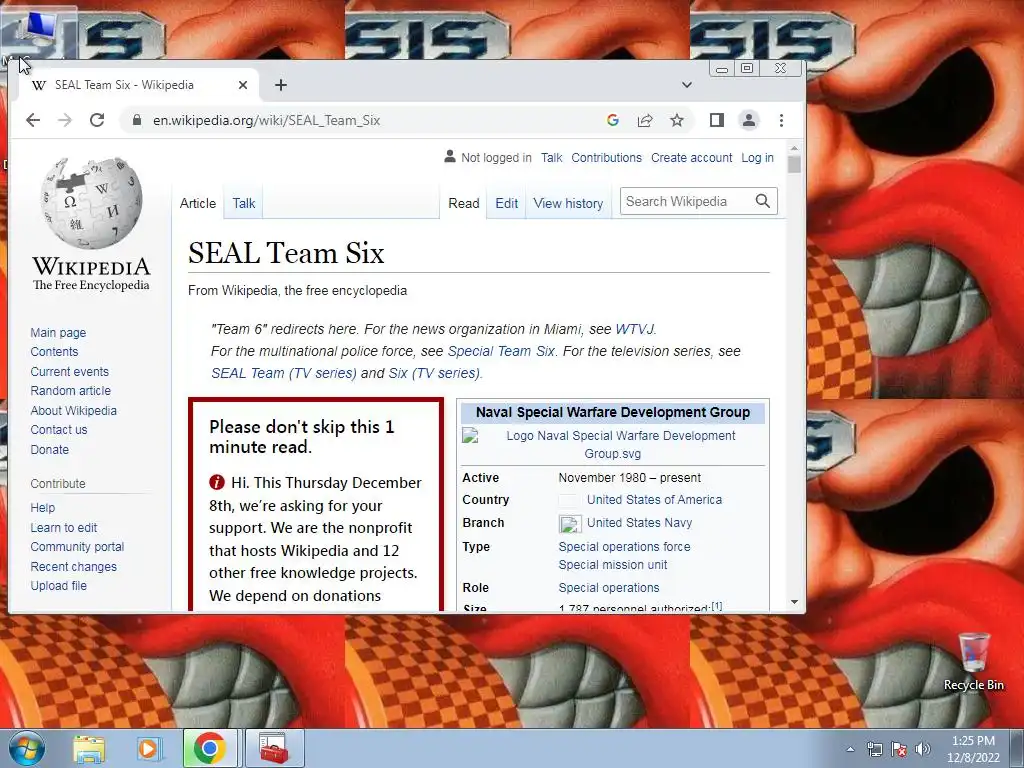Open Contributions link at top
This screenshot has height=768, width=1024.
coord(607,157)
